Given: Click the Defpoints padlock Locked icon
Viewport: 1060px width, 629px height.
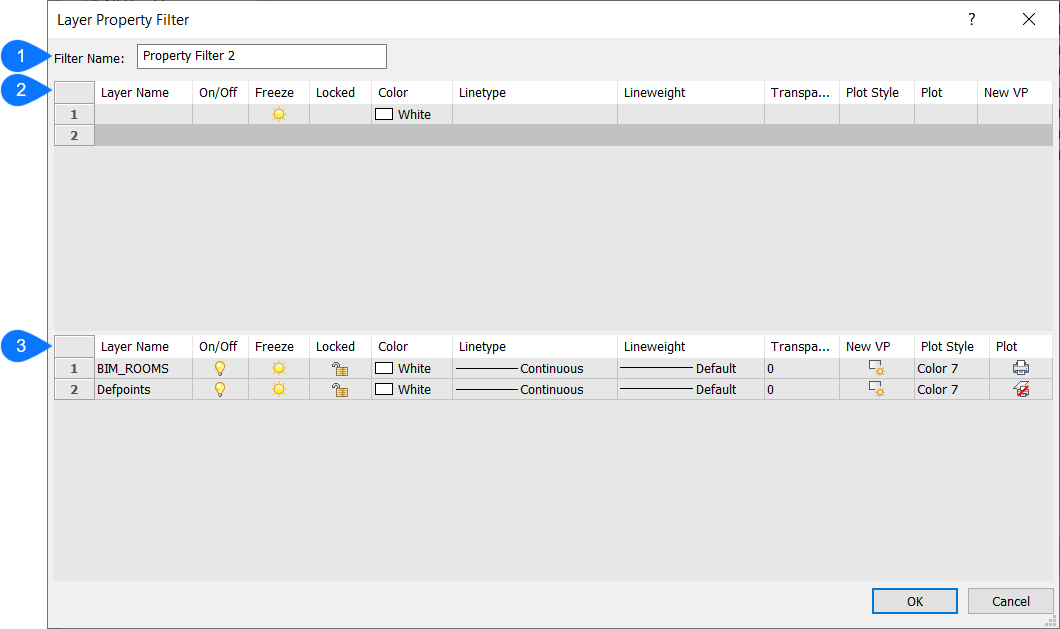Looking at the screenshot, I should 340,389.
